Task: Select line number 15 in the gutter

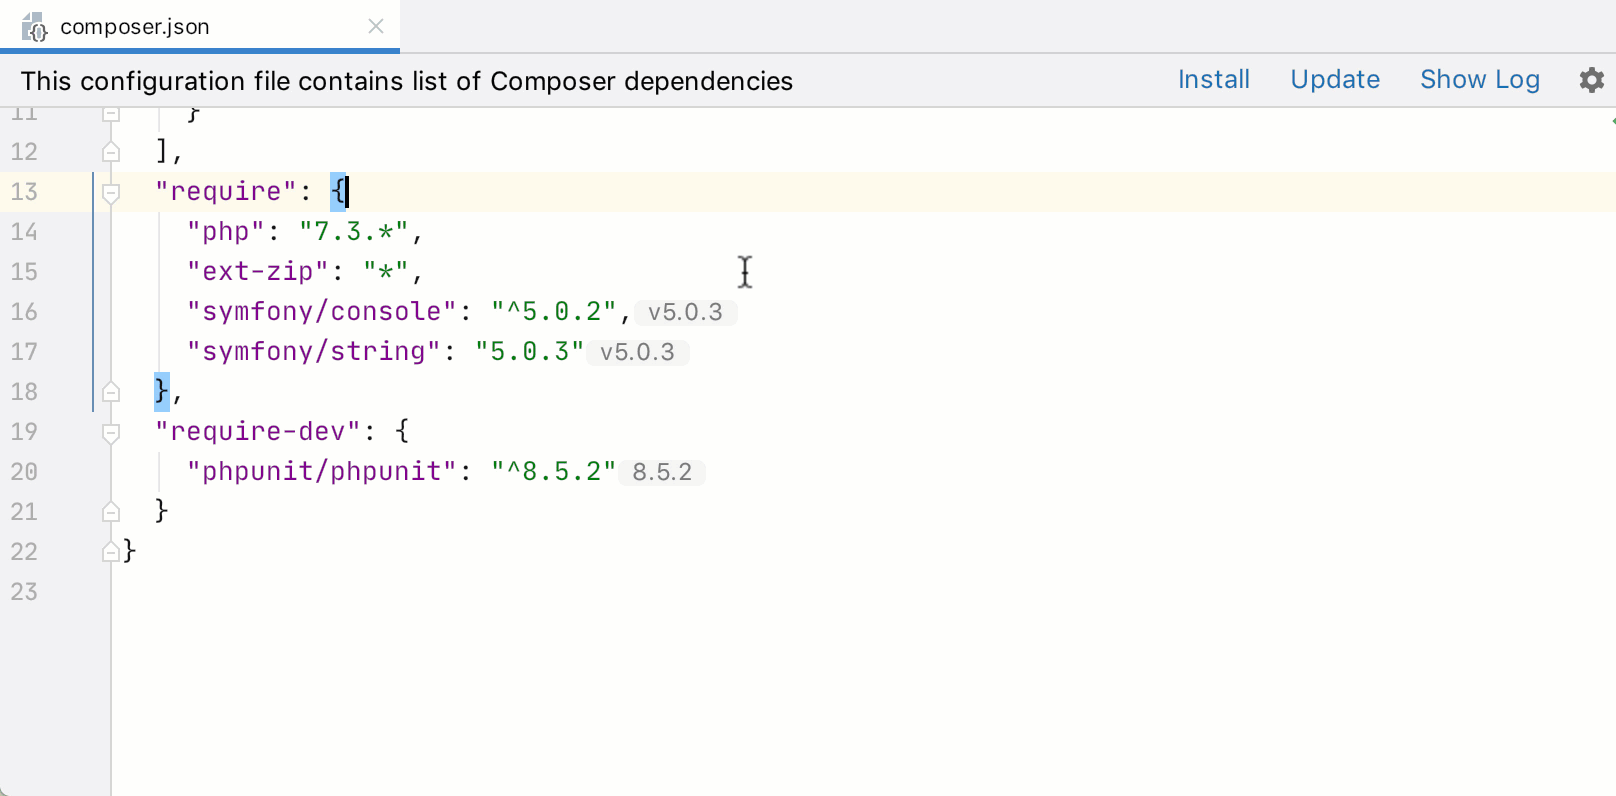Action: point(25,272)
